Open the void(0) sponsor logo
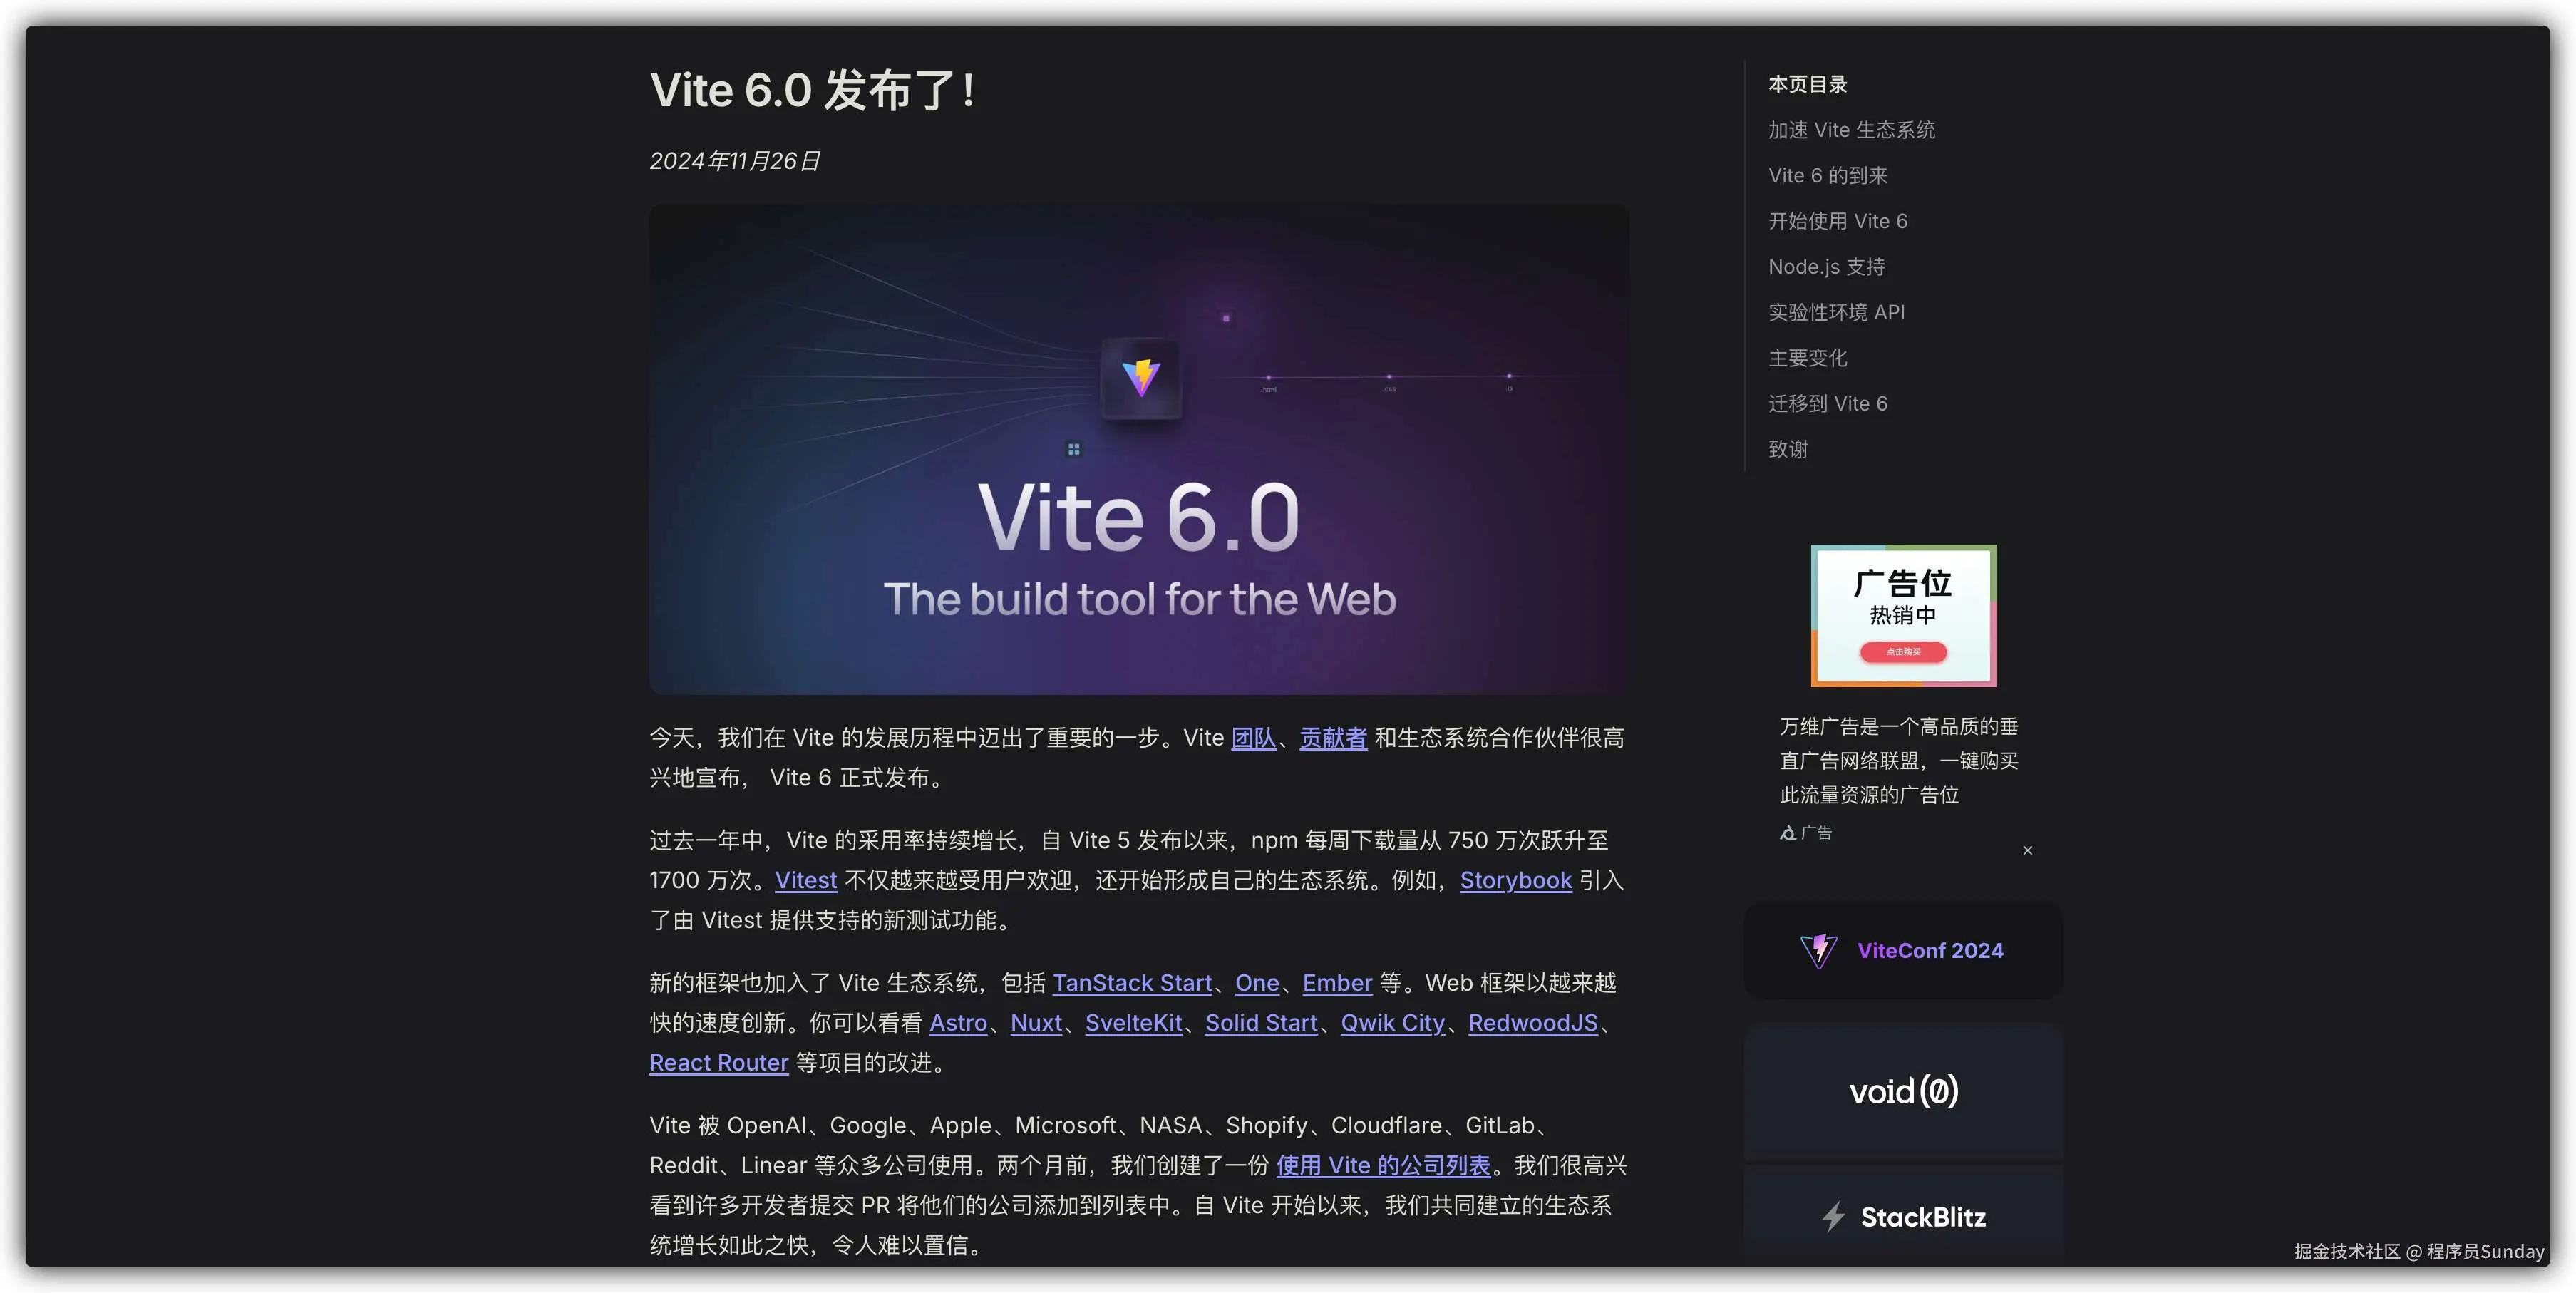Viewport: 2576px width, 1293px height. click(x=1903, y=1091)
